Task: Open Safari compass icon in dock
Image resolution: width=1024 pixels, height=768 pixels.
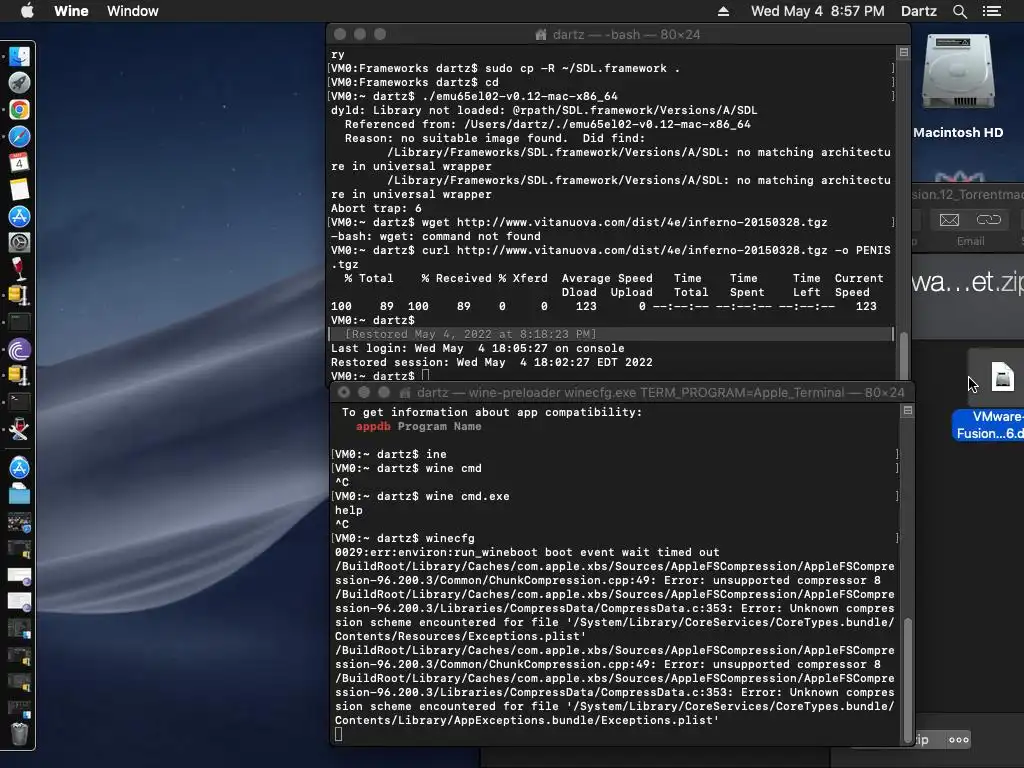Action: click(x=19, y=136)
